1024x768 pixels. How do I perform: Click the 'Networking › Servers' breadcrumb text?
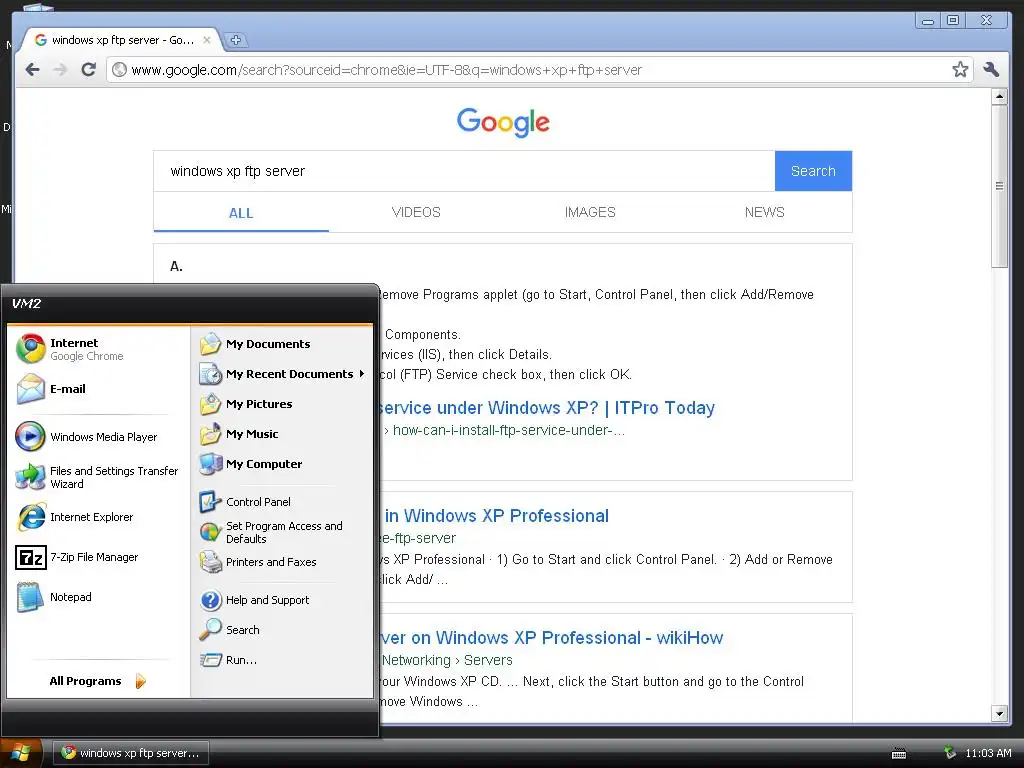click(x=447, y=660)
